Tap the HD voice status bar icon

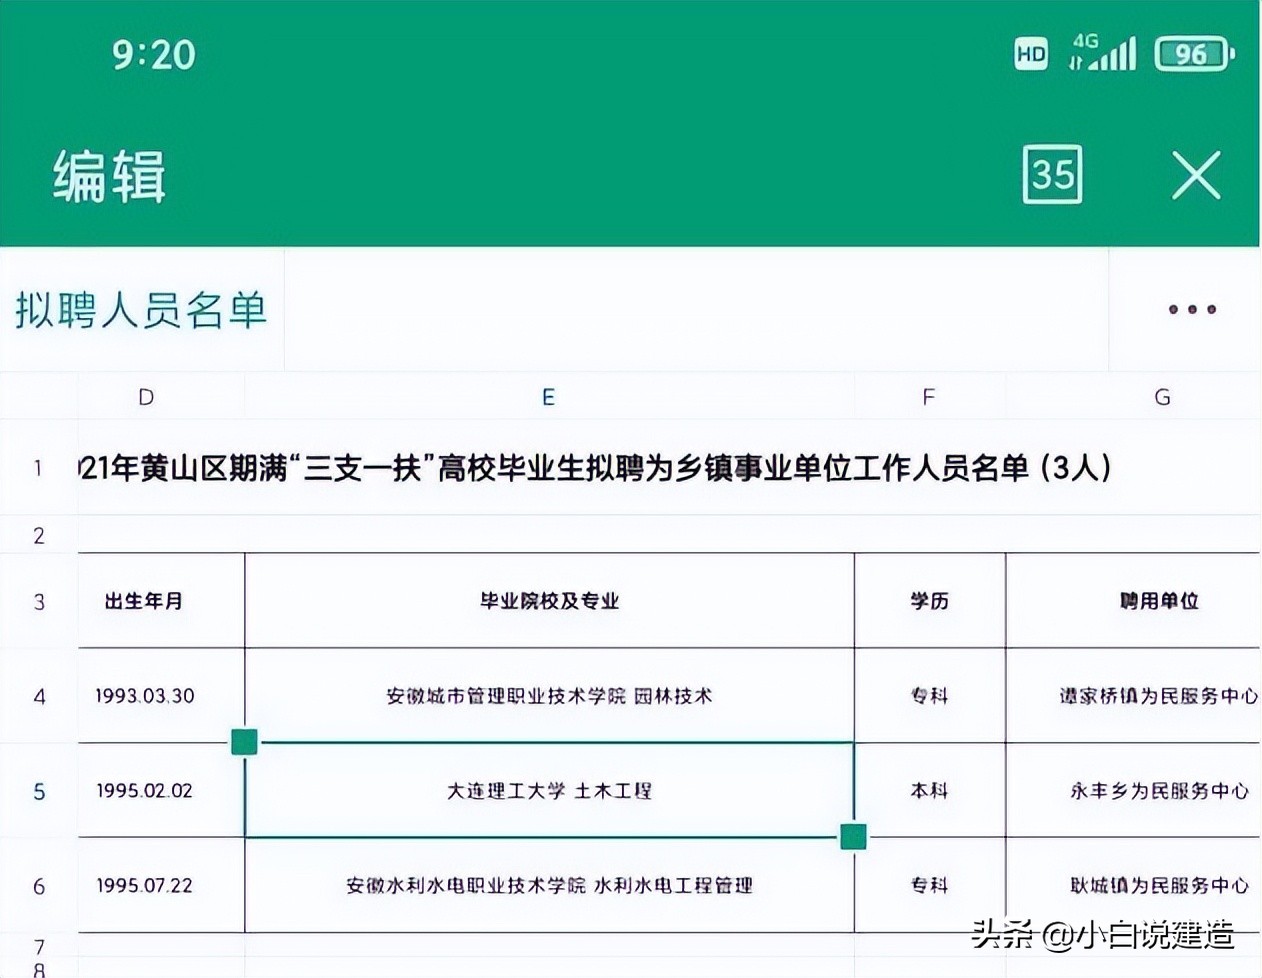pyautogui.click(x=1029, y=54)
